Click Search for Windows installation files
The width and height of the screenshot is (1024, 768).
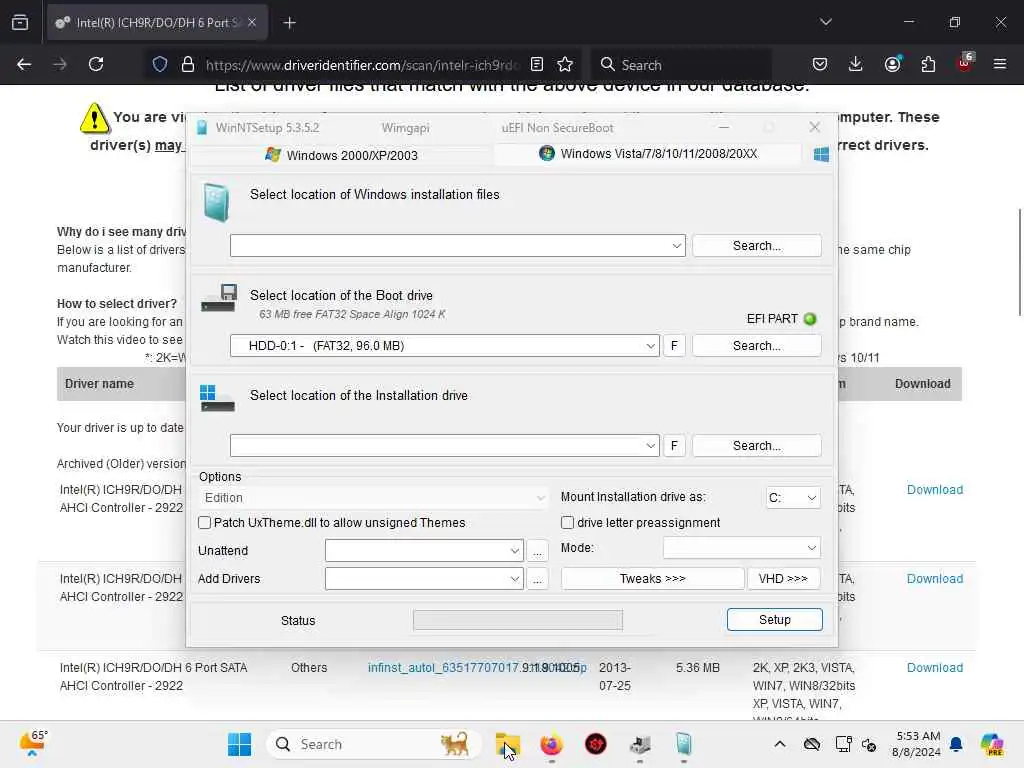[x=757, y=246]
